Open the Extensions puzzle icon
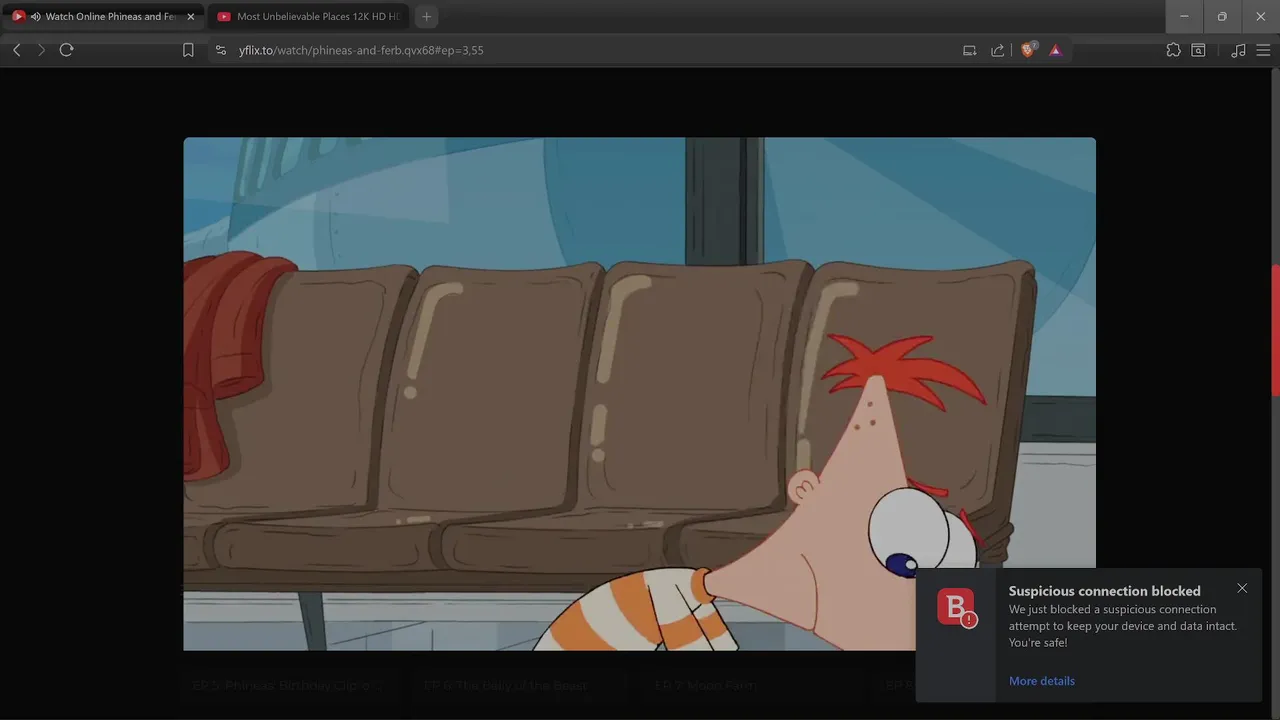The height and width of the screenshot is (720, 1280). coord(1173,50)
